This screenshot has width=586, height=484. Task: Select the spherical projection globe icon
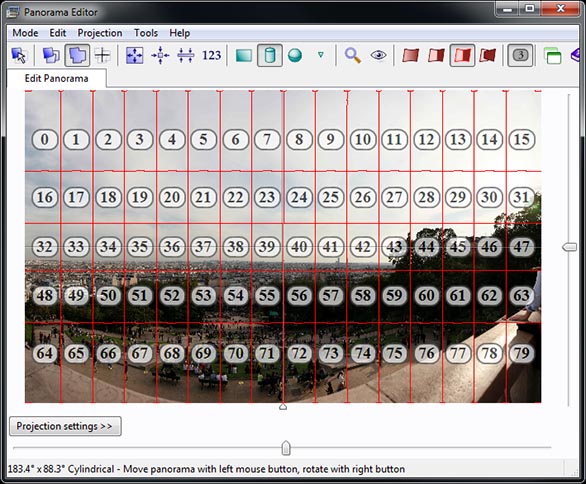click(x=295, y=55)
